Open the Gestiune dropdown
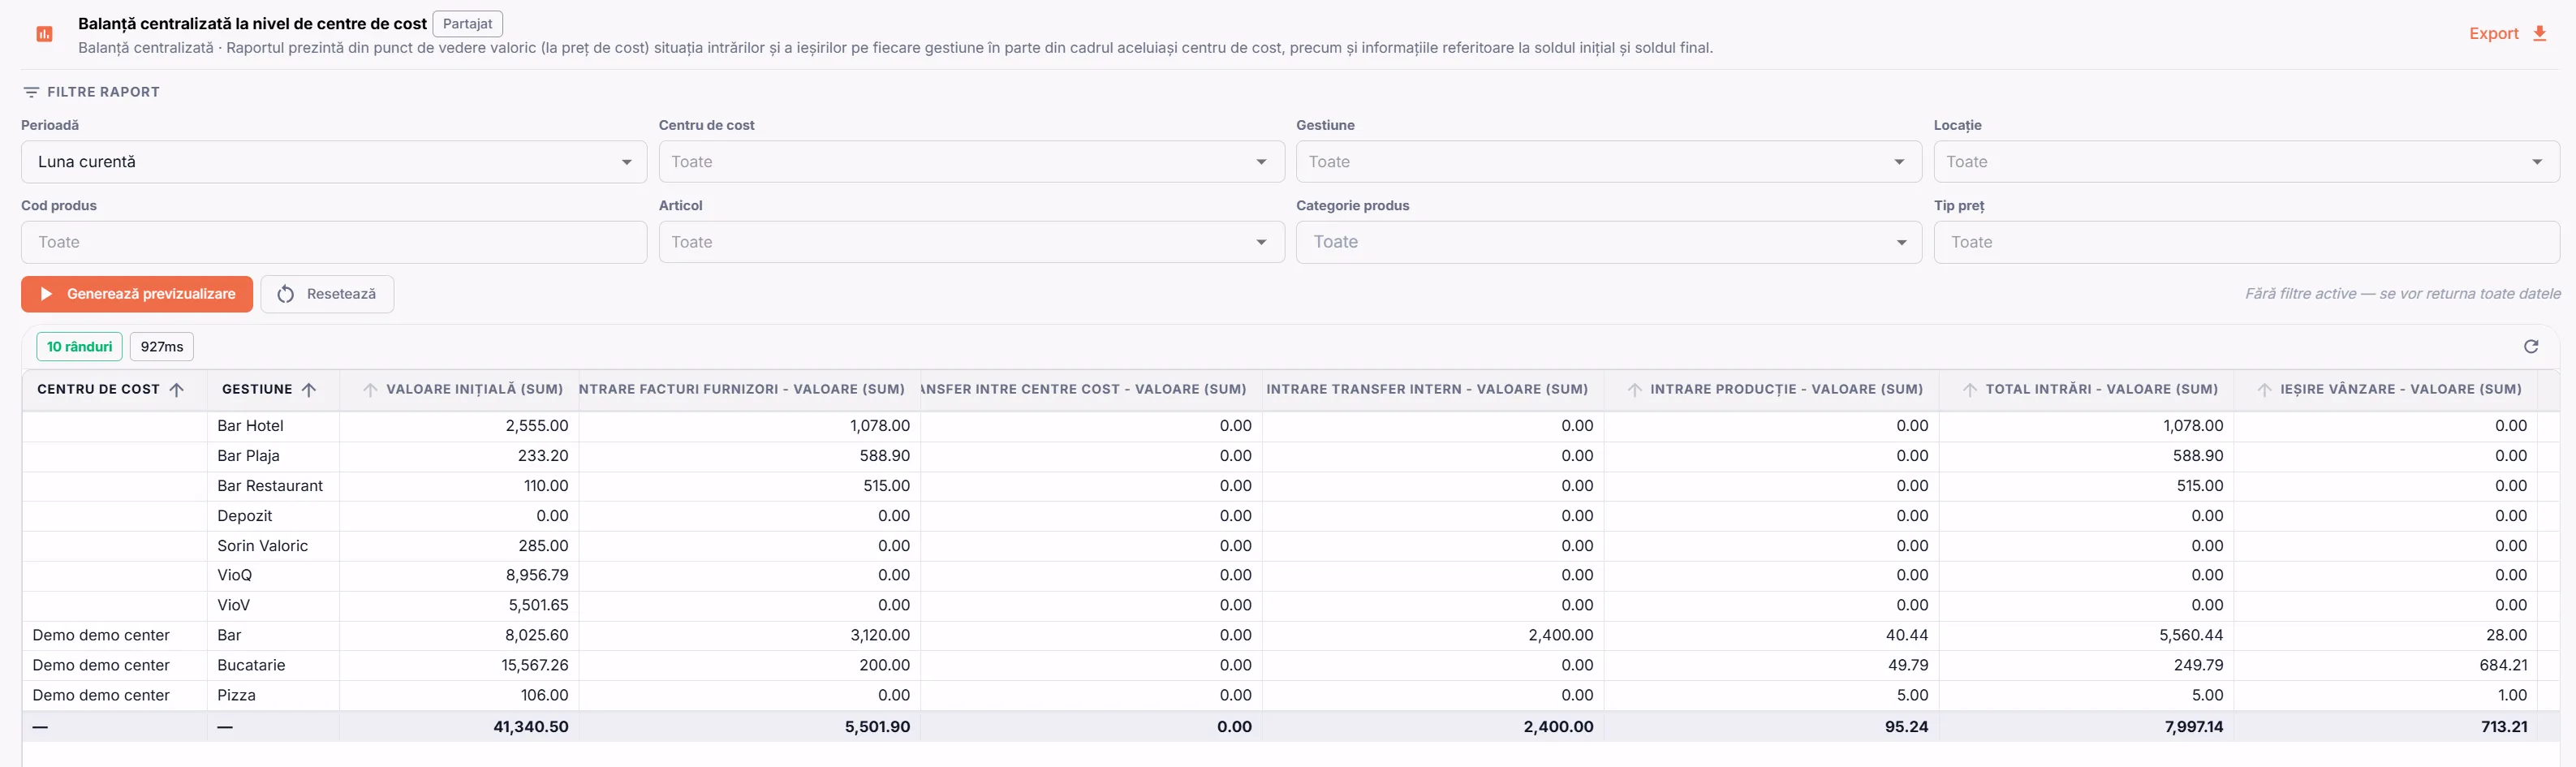Viewport: 2576px width, 767px height. coord(1609,162)
